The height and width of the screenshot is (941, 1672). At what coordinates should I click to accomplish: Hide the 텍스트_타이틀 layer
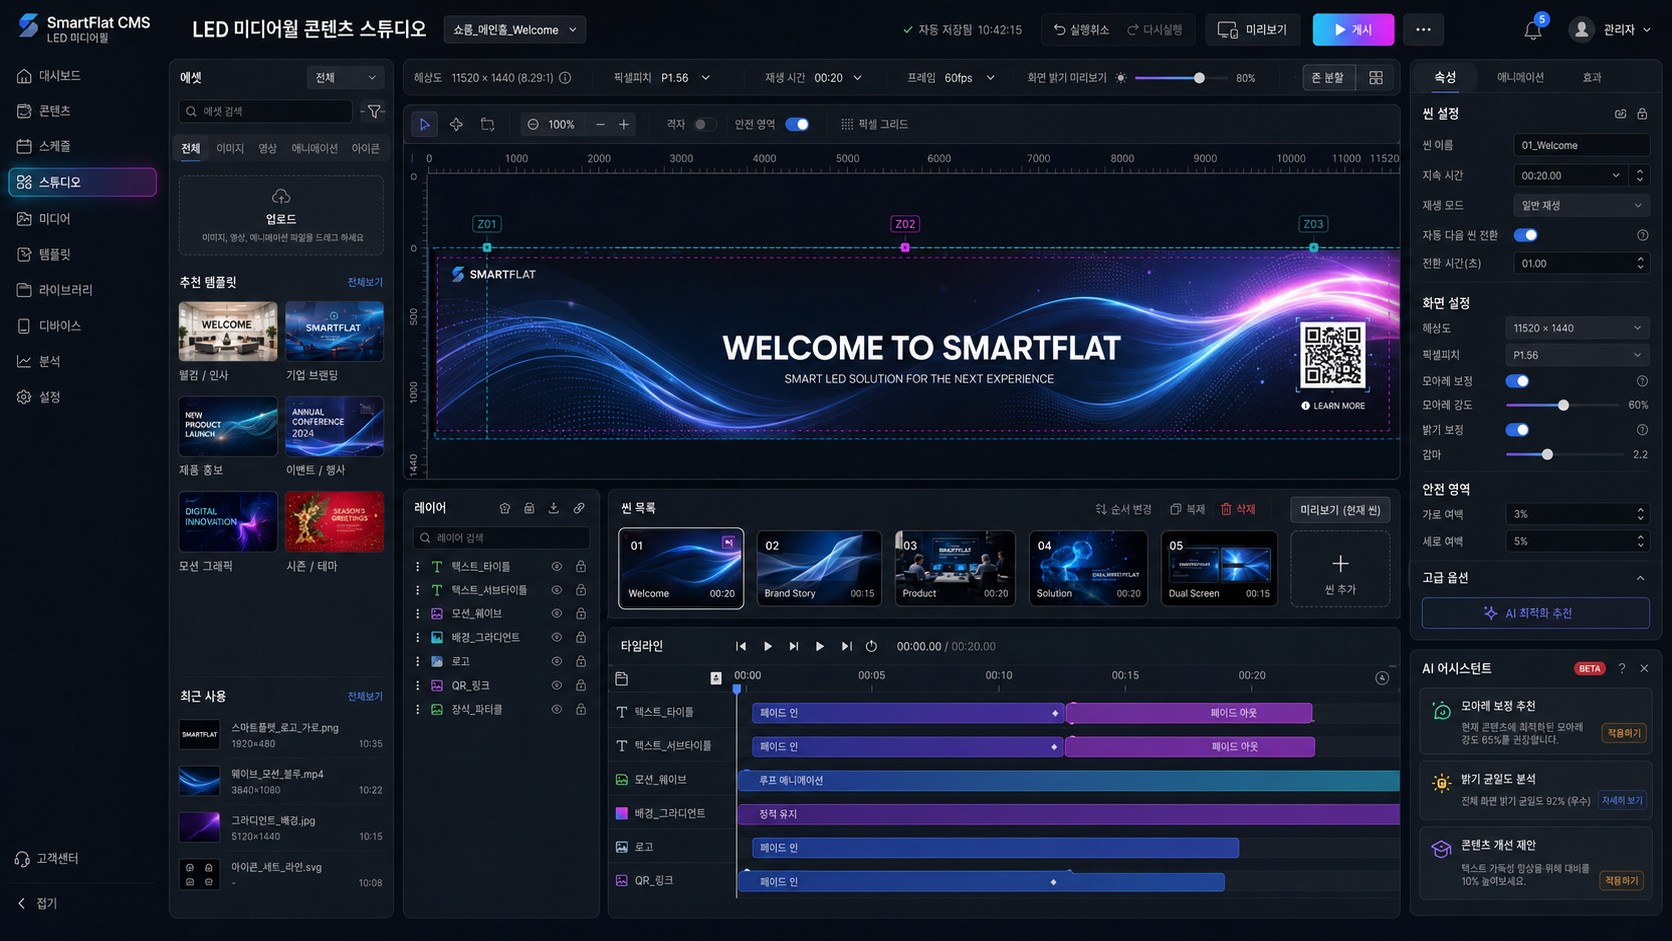tap(557, 566)
